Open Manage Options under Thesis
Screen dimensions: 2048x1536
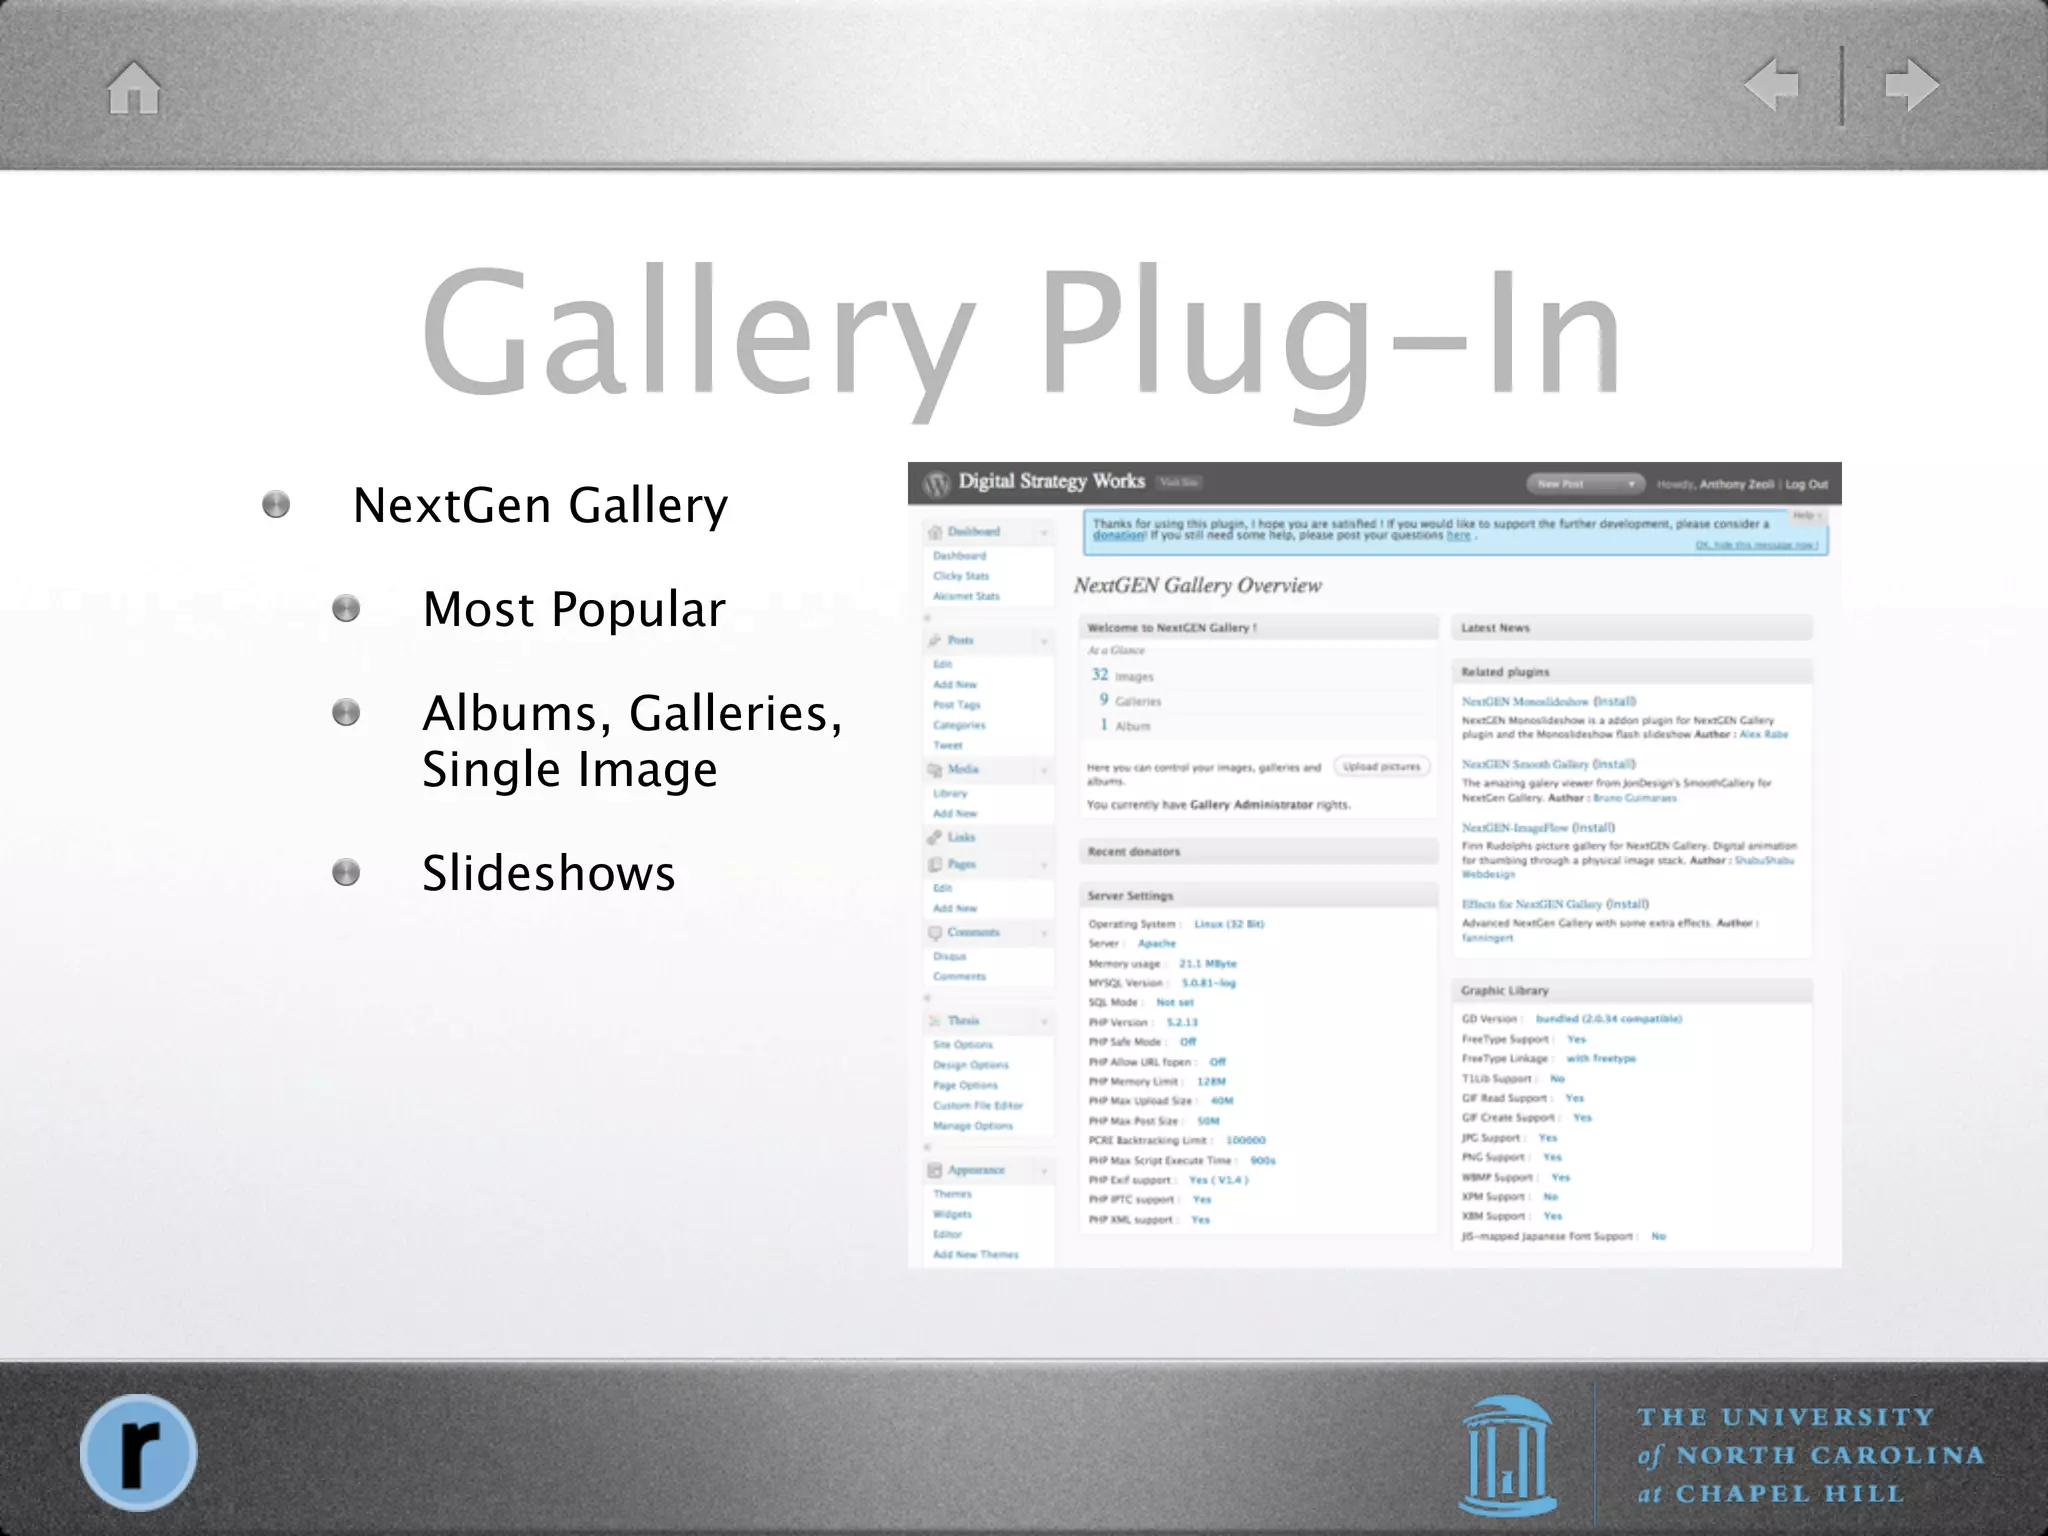point(973,1125)
